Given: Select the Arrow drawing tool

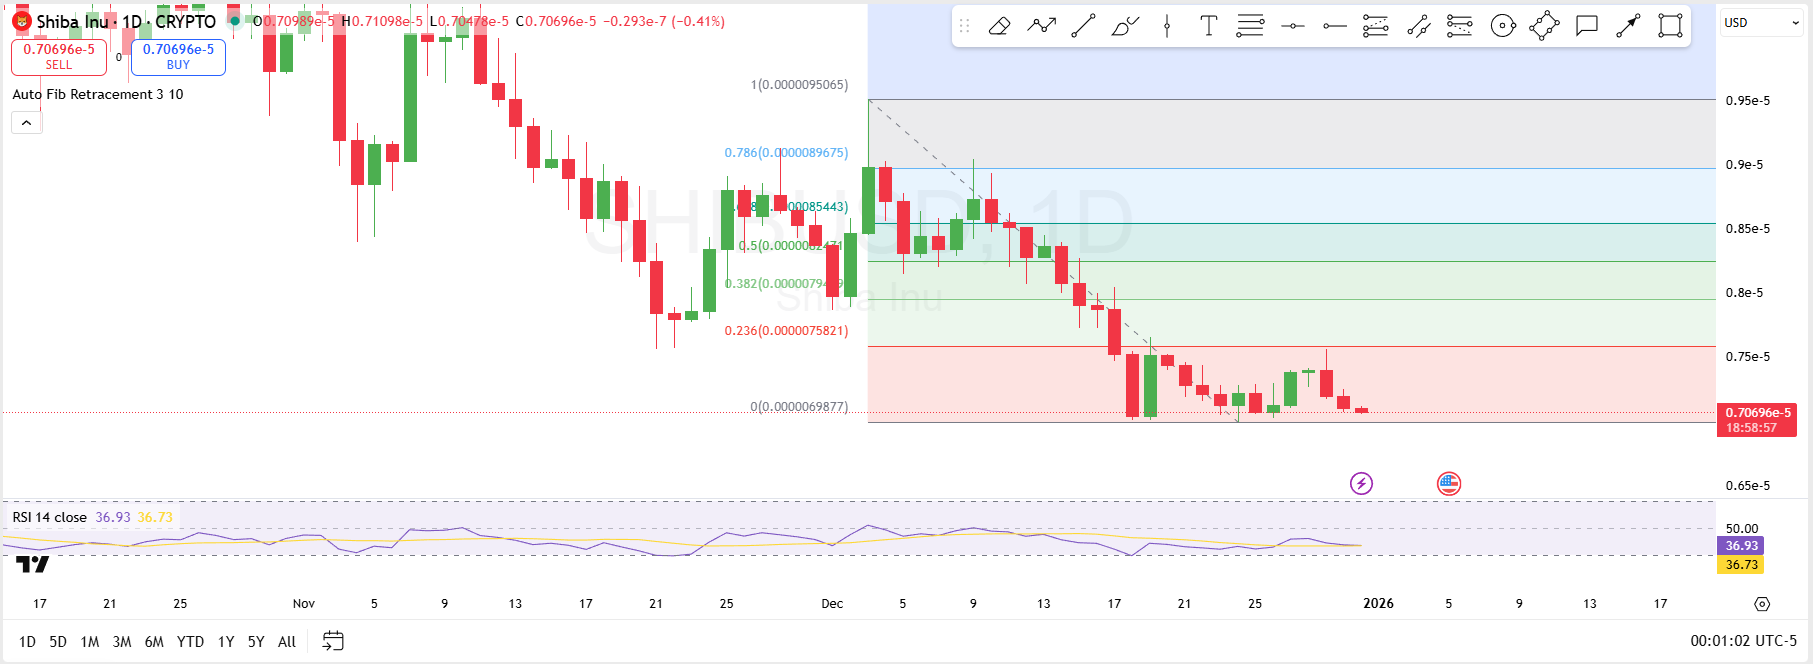Looking at the screenshot, I should pos(1628,26).
